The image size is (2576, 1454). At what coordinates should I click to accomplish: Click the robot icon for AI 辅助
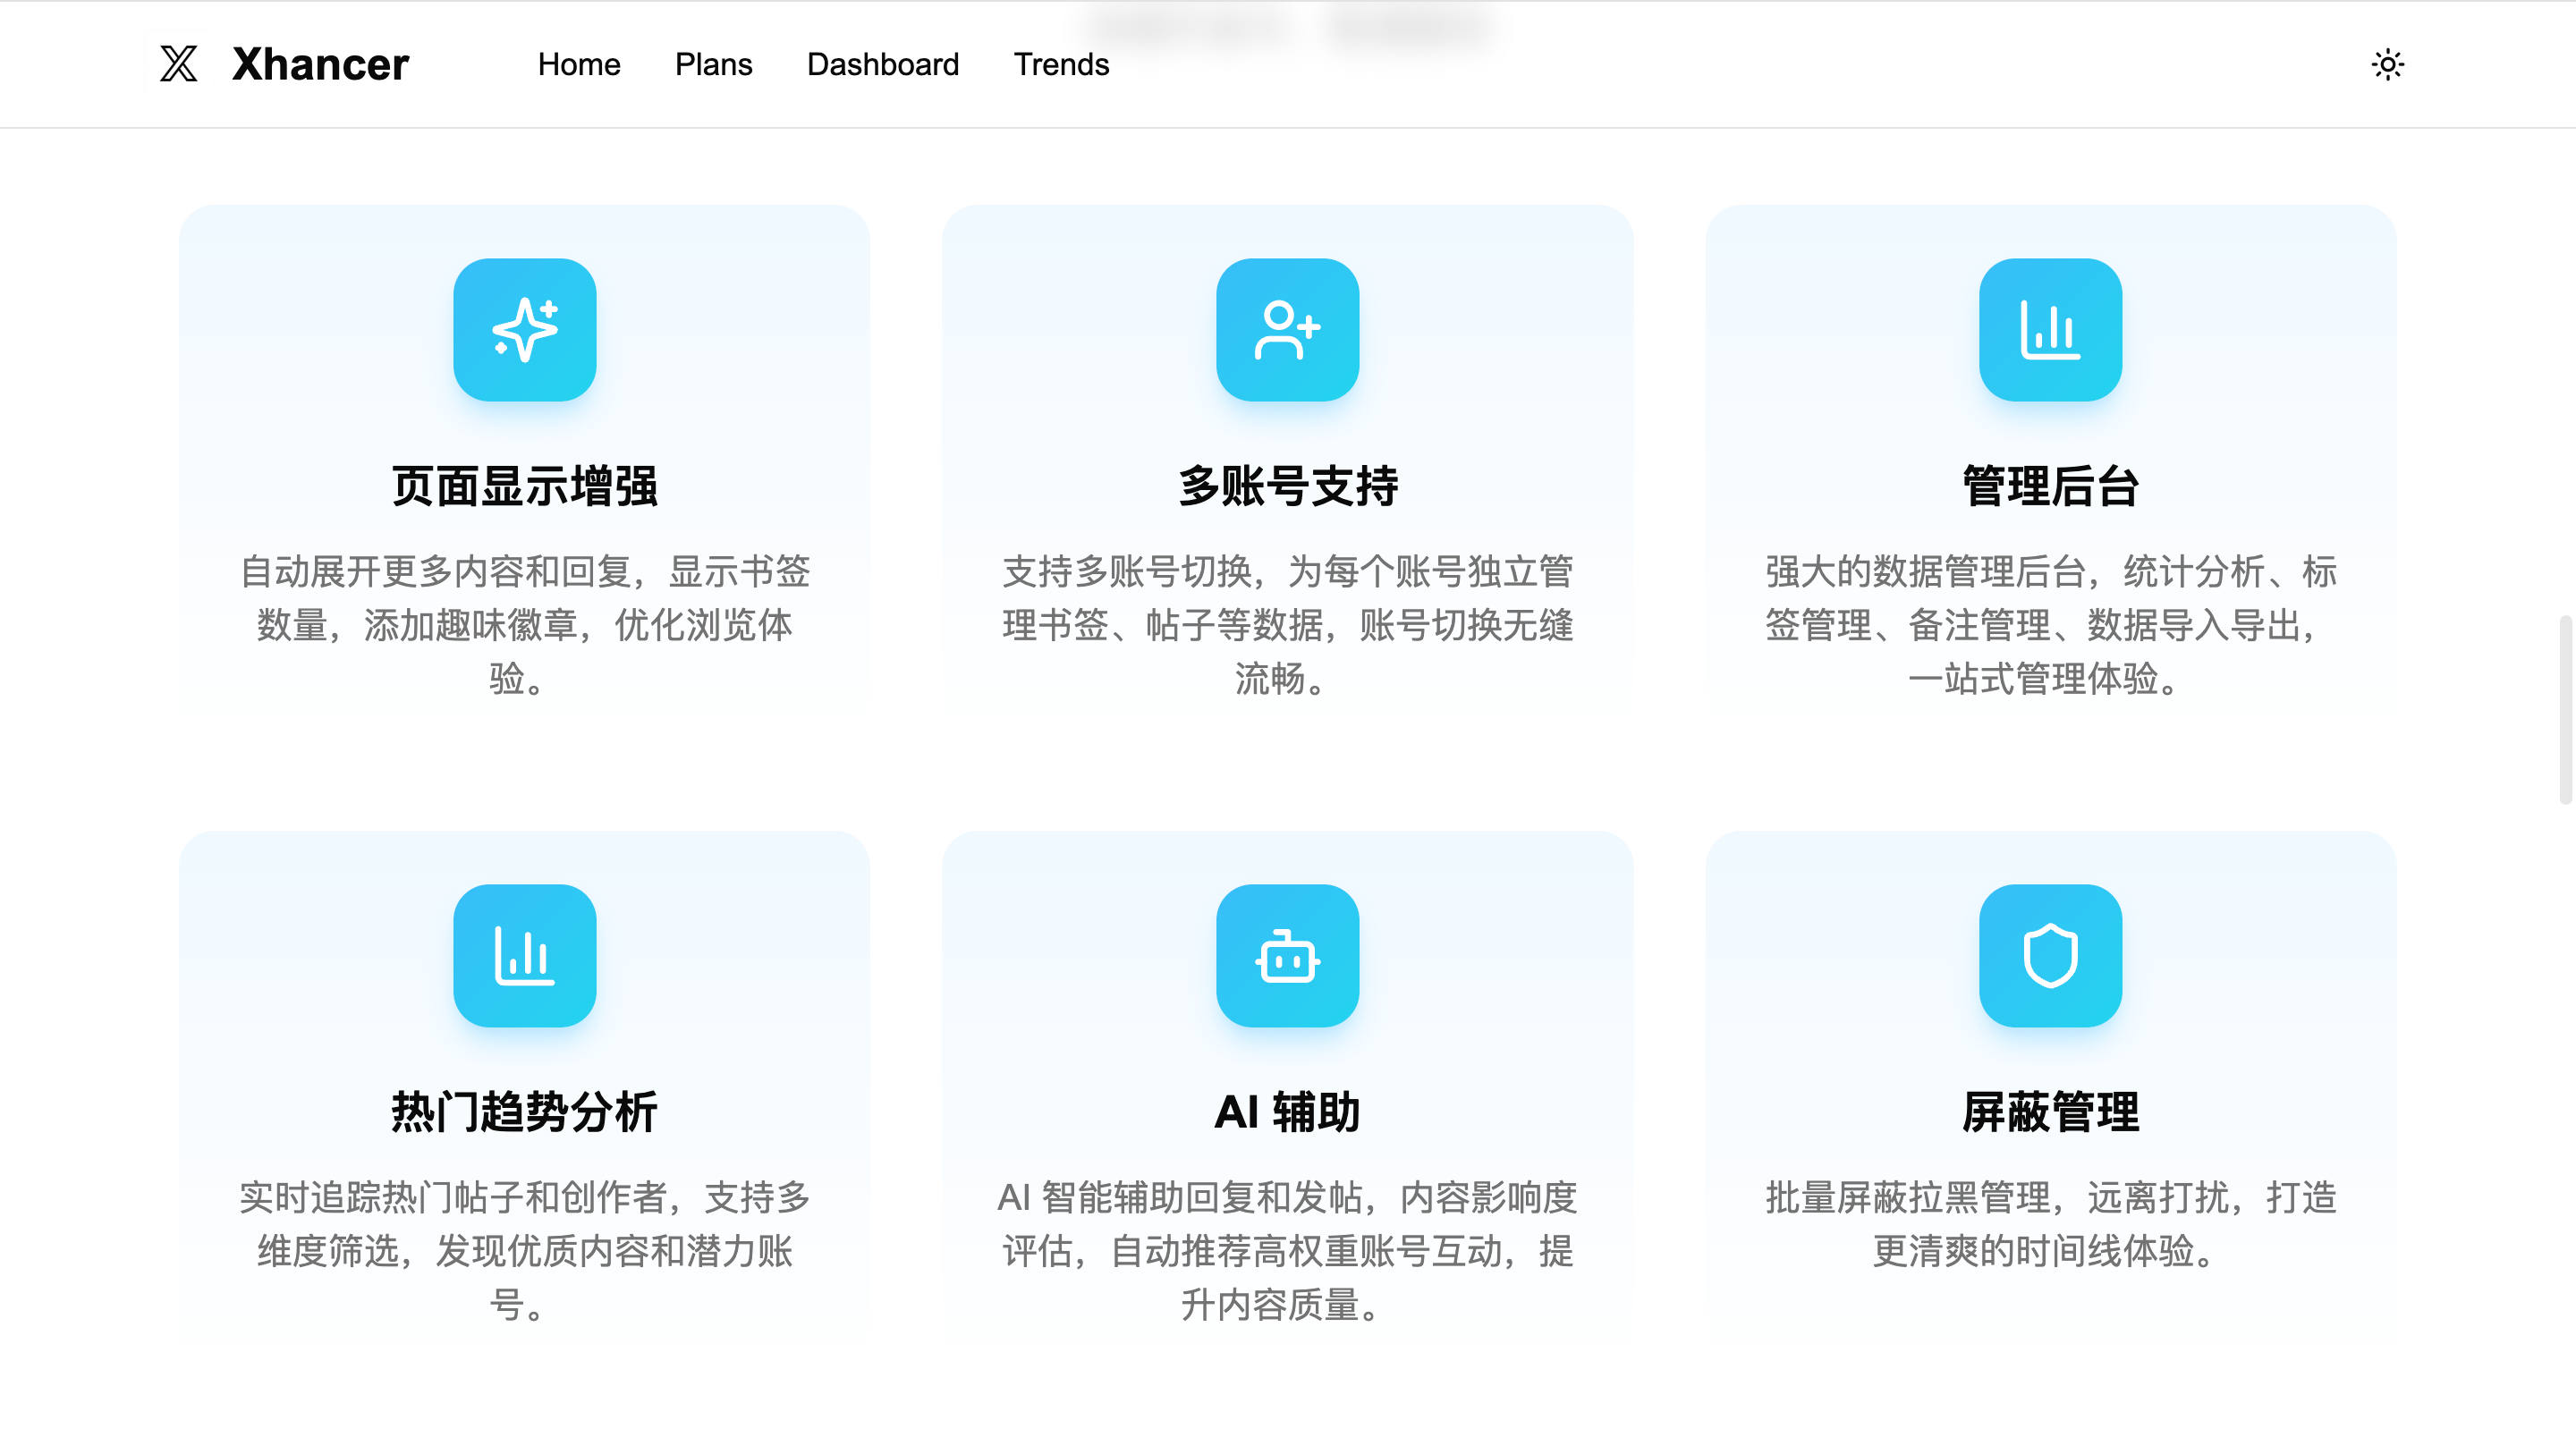pyautogui.click(x=1287, y=955)
